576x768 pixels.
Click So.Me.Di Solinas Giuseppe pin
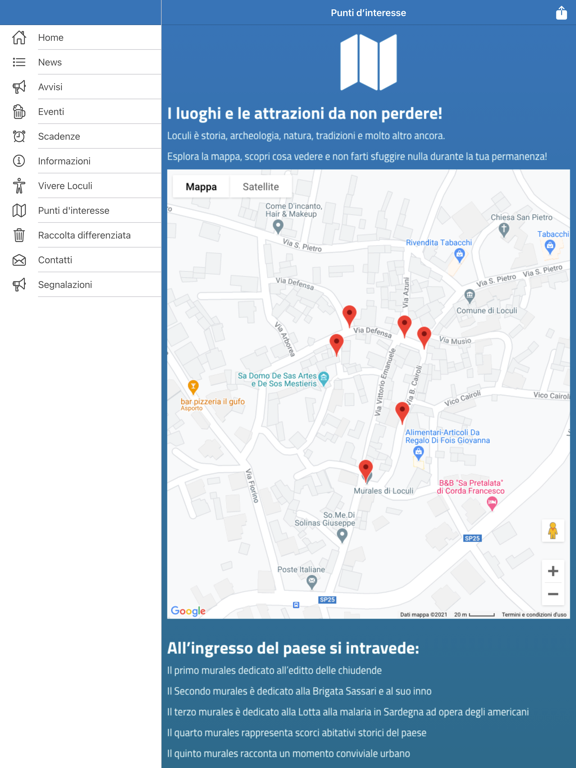[342, 535]
